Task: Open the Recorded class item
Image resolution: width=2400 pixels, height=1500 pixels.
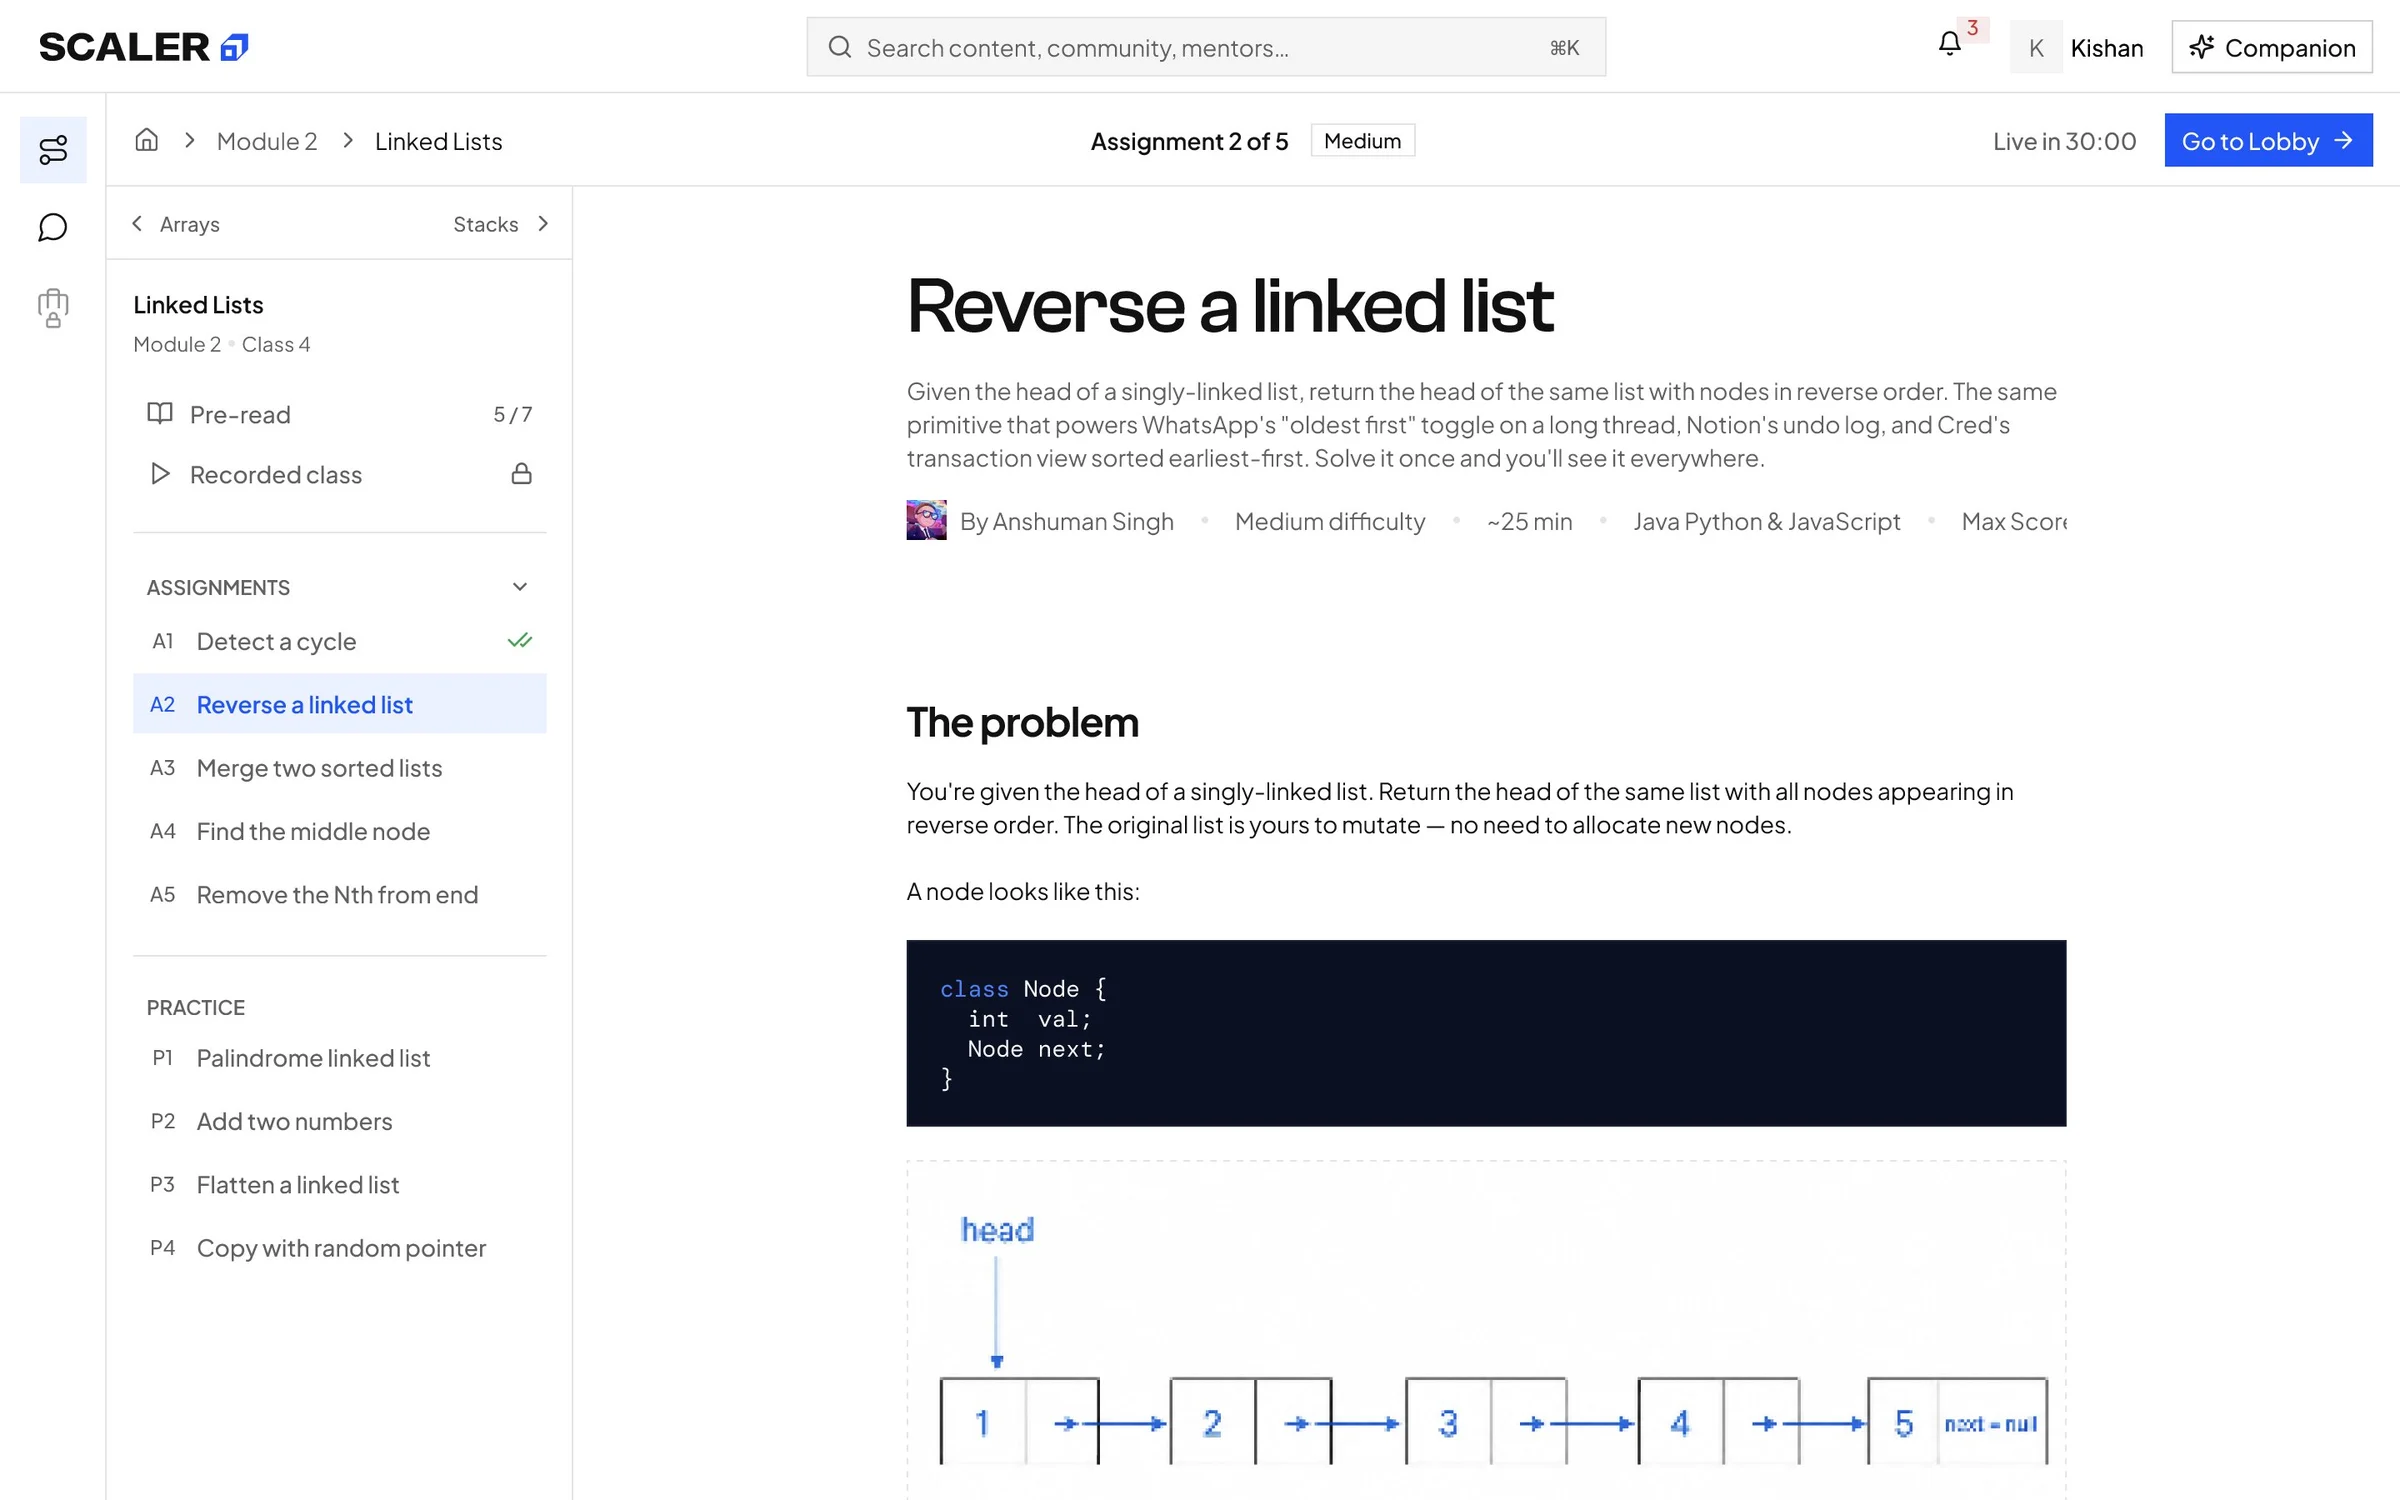Action: (340, 474)
